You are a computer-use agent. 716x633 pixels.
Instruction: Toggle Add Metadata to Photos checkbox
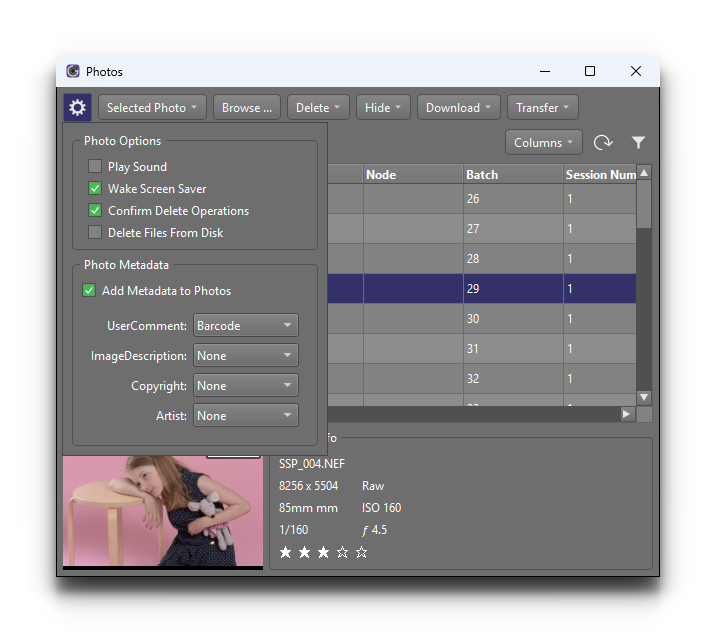tap(89, 290)
